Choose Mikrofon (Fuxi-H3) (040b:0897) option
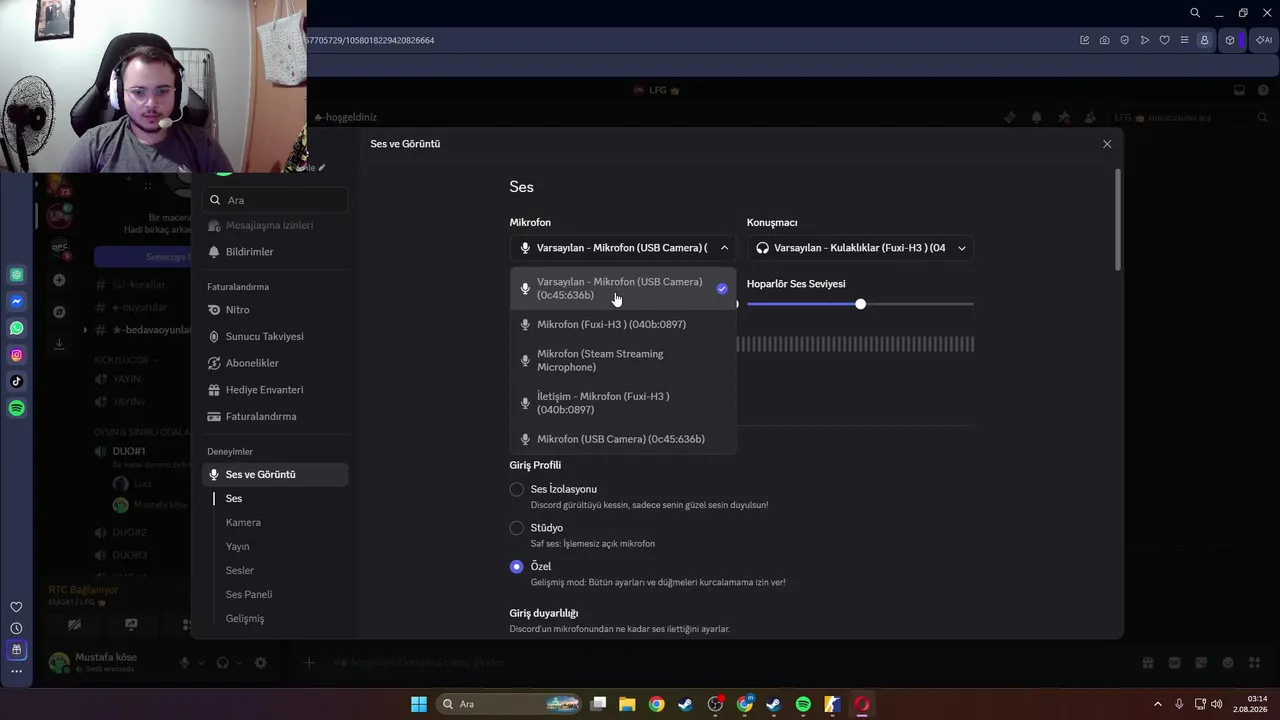This screenshot has height=720, width=1280. [x=623, y=324]
